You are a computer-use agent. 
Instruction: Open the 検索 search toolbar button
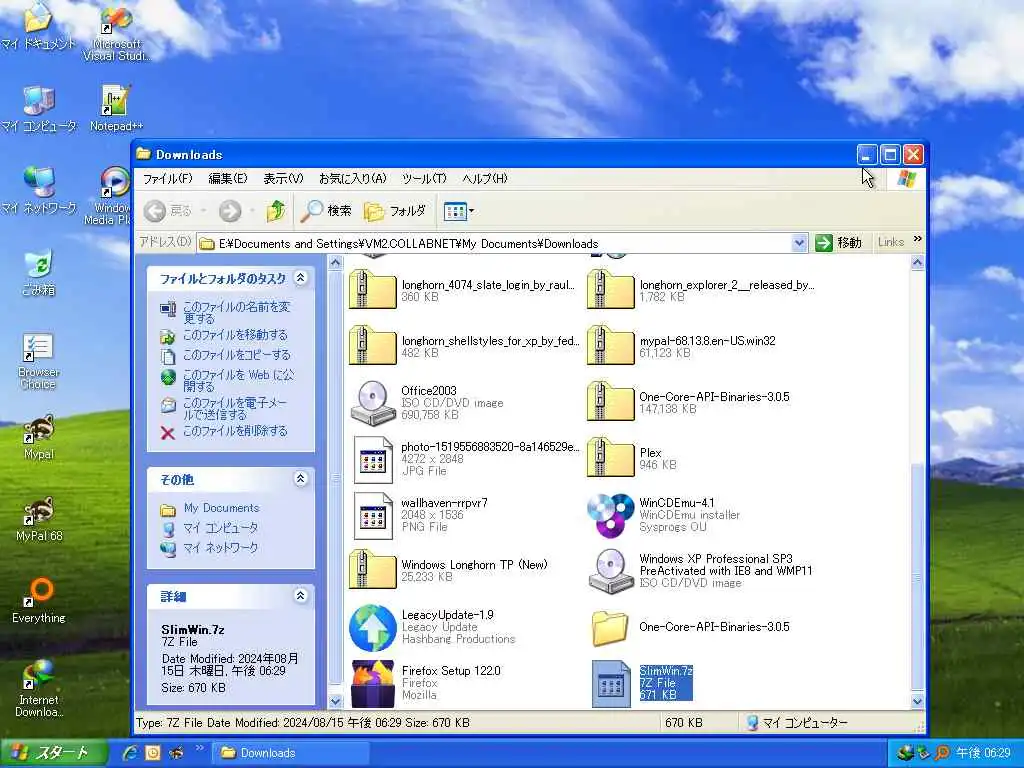[327, 210]
